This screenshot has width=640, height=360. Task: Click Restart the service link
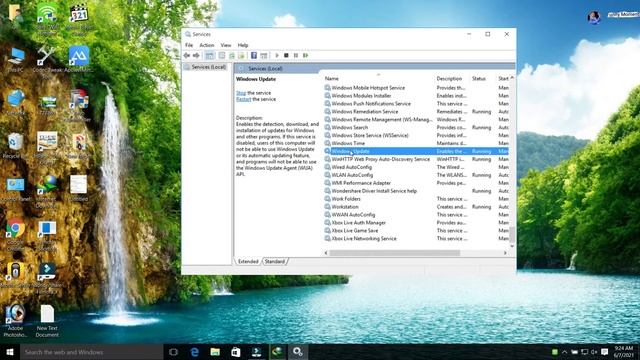pyautogui.click(x=243, y=99)
